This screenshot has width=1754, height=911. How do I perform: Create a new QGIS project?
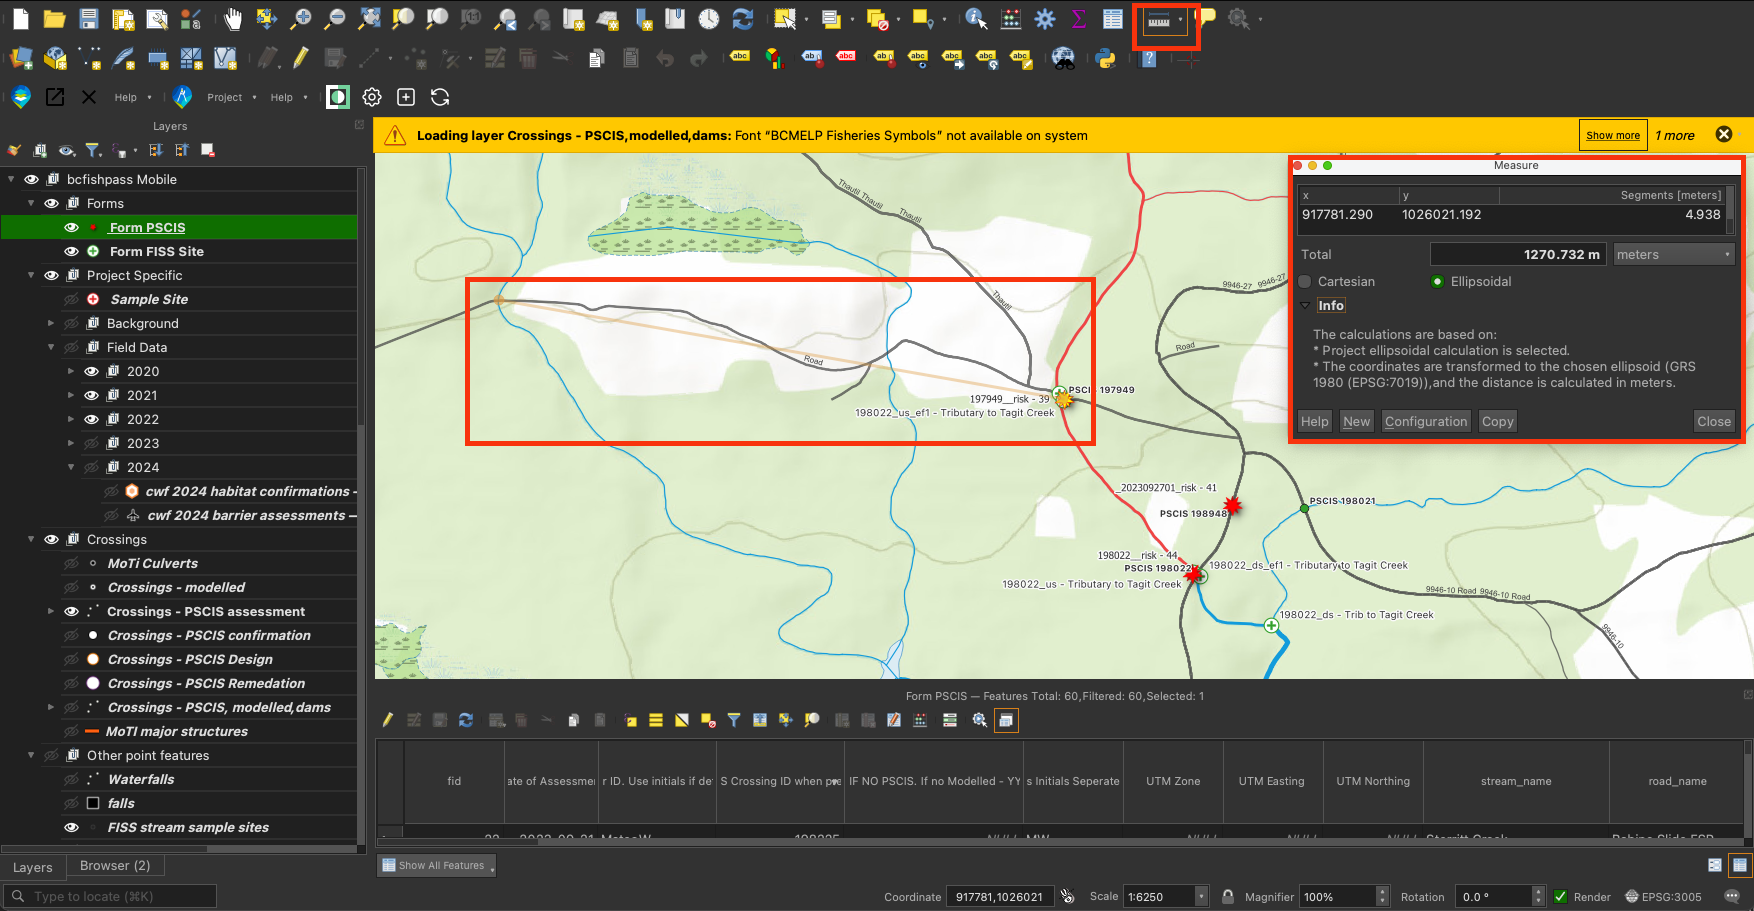21,19
